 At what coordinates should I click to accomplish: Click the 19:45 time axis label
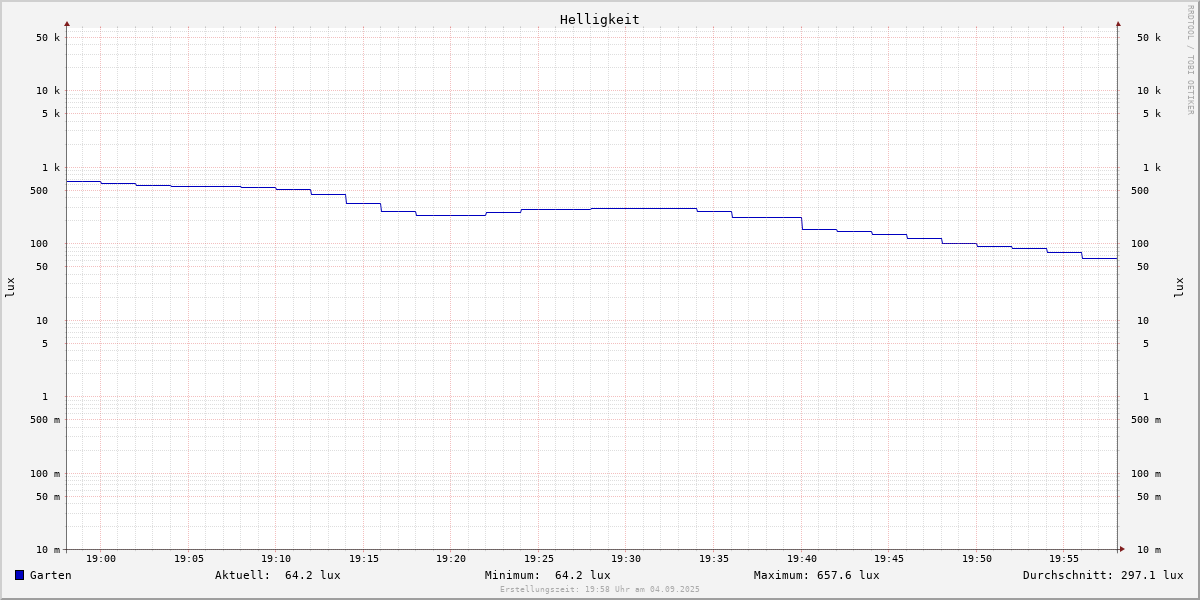click(x=889, y=559)
